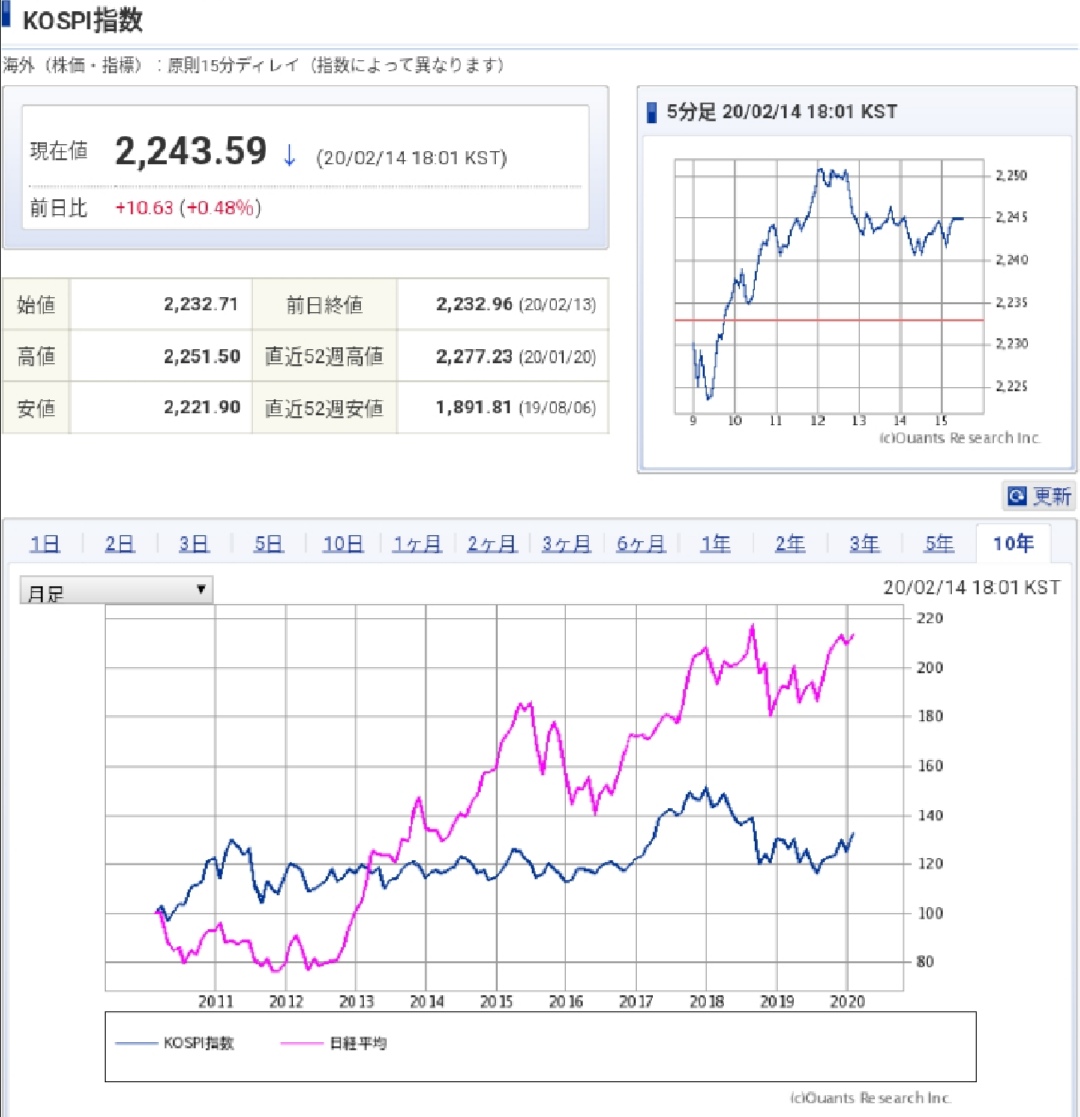This screenshot has width=1080, height=1117.
Task: Select the active 10年 tab
Action: click(x=1014, y=544)
